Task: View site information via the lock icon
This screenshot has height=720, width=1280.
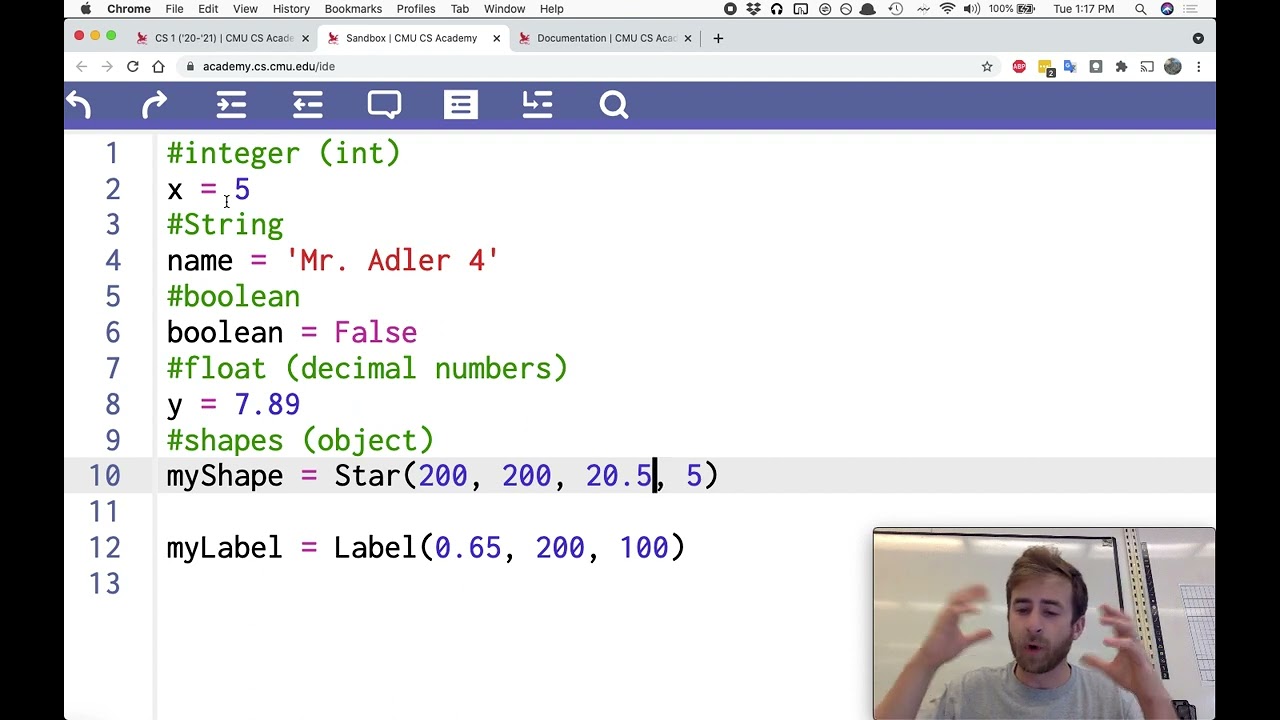Action: click(189, 66)
